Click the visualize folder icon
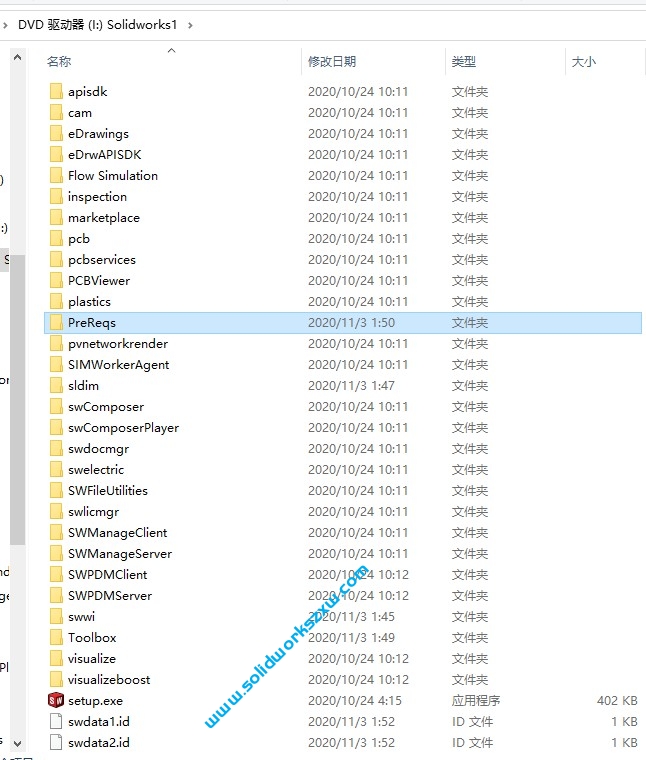Screen dimensions: 646x760 (x=56, y=659)
